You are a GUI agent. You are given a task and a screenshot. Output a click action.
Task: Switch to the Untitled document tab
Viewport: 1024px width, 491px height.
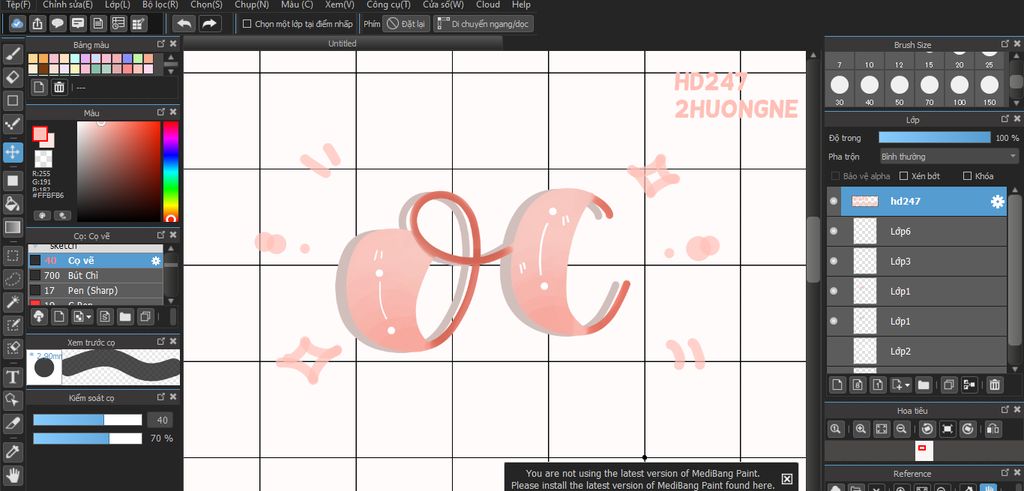[x=342, y=43]
